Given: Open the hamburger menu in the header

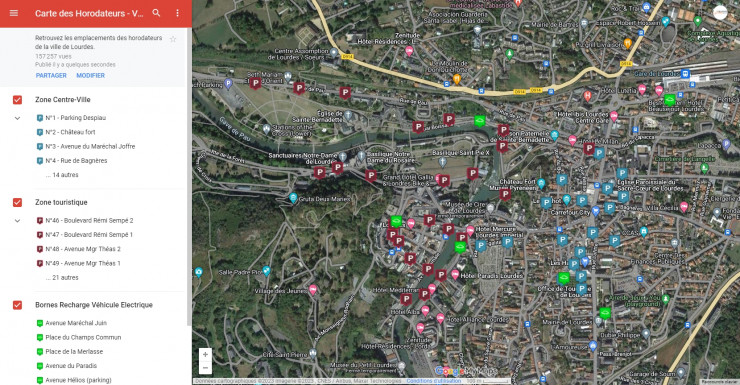Looking at the screenshot, I should 14,13.
